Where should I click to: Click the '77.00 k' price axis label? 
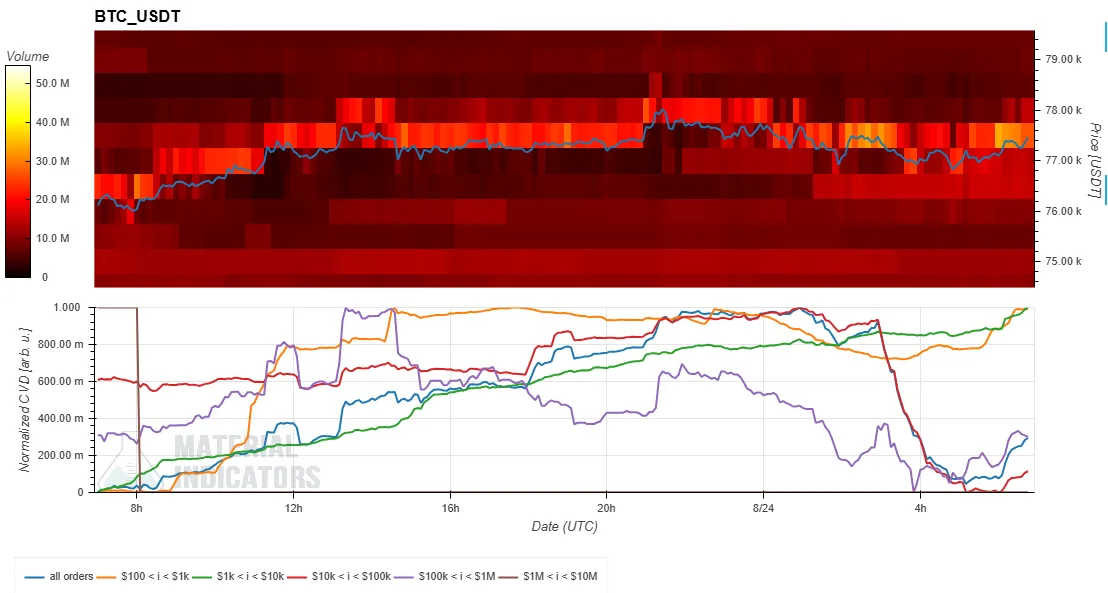pyautogui.click(x=1063, y=160)
